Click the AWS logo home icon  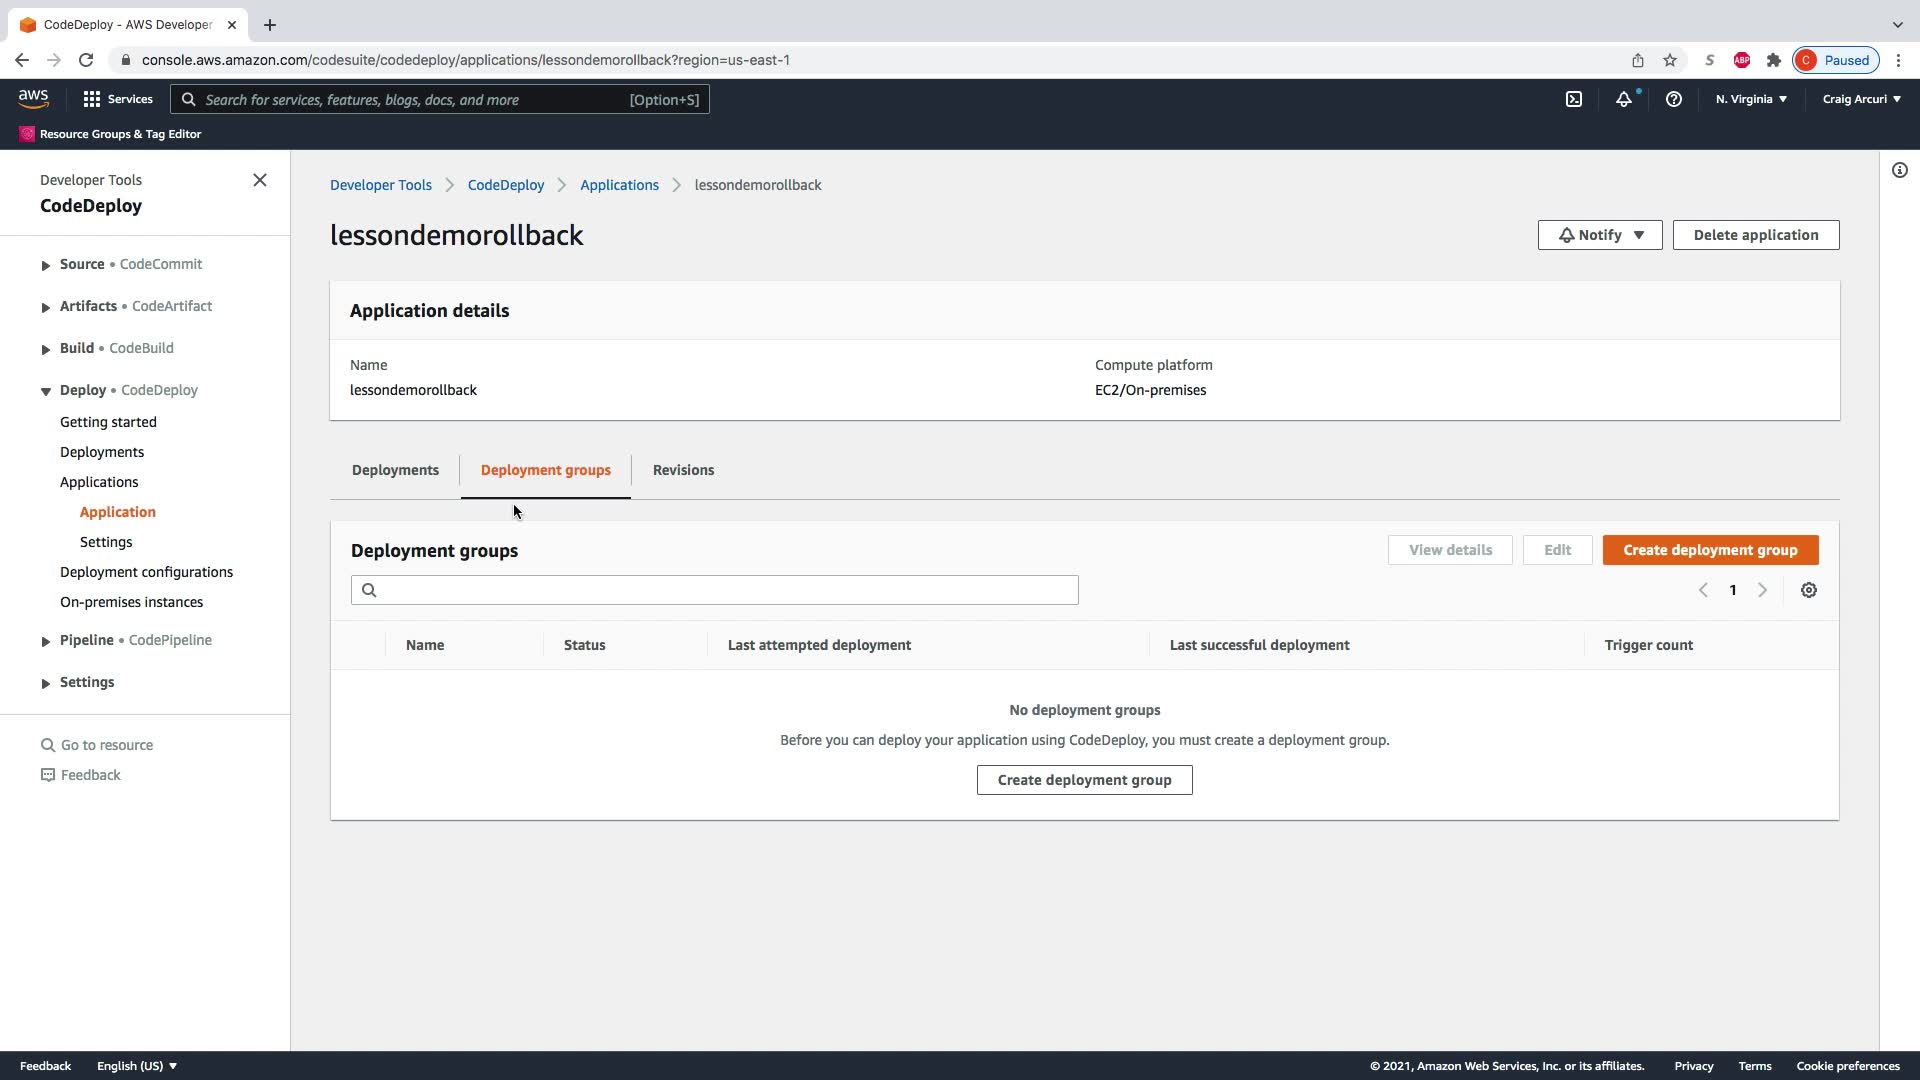33,98
